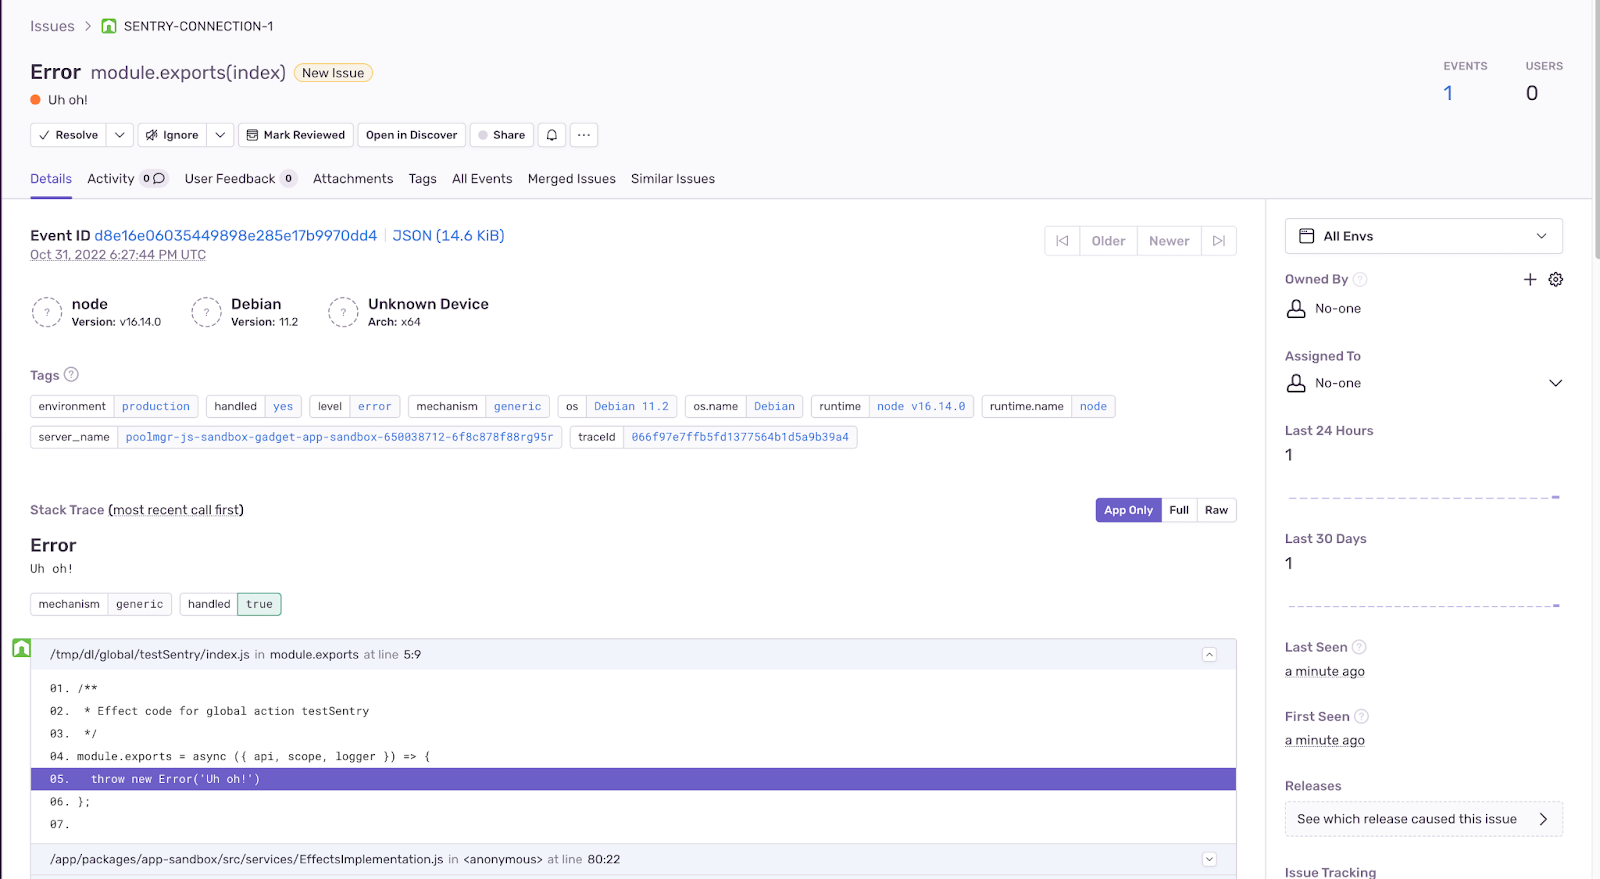Open the Issues breadcrumb link
Image resolution: width=1600 pixels, height=879 pixels.
[52, 26]
